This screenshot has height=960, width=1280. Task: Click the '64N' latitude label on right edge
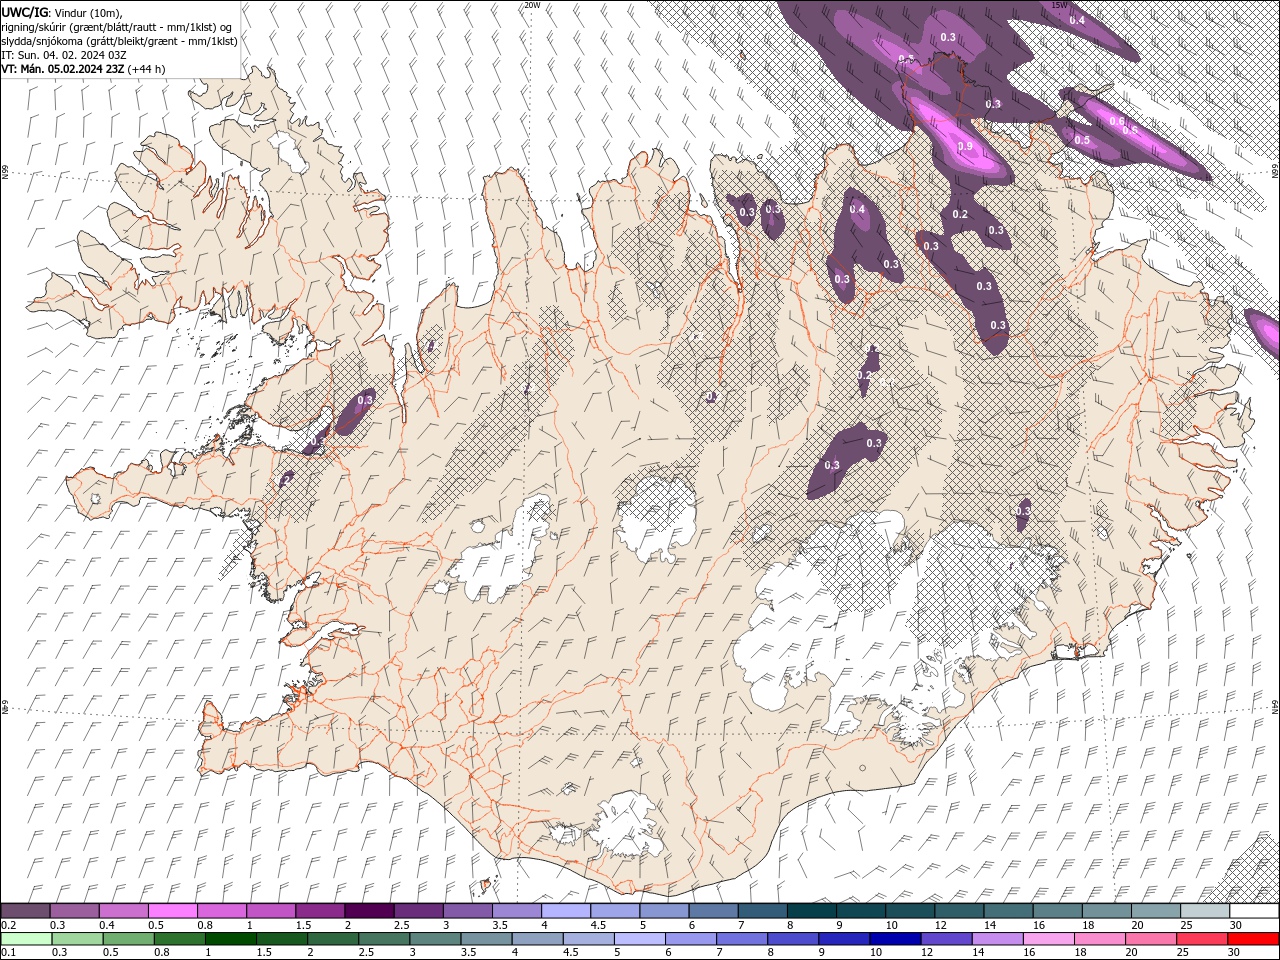click(1275, 706)
